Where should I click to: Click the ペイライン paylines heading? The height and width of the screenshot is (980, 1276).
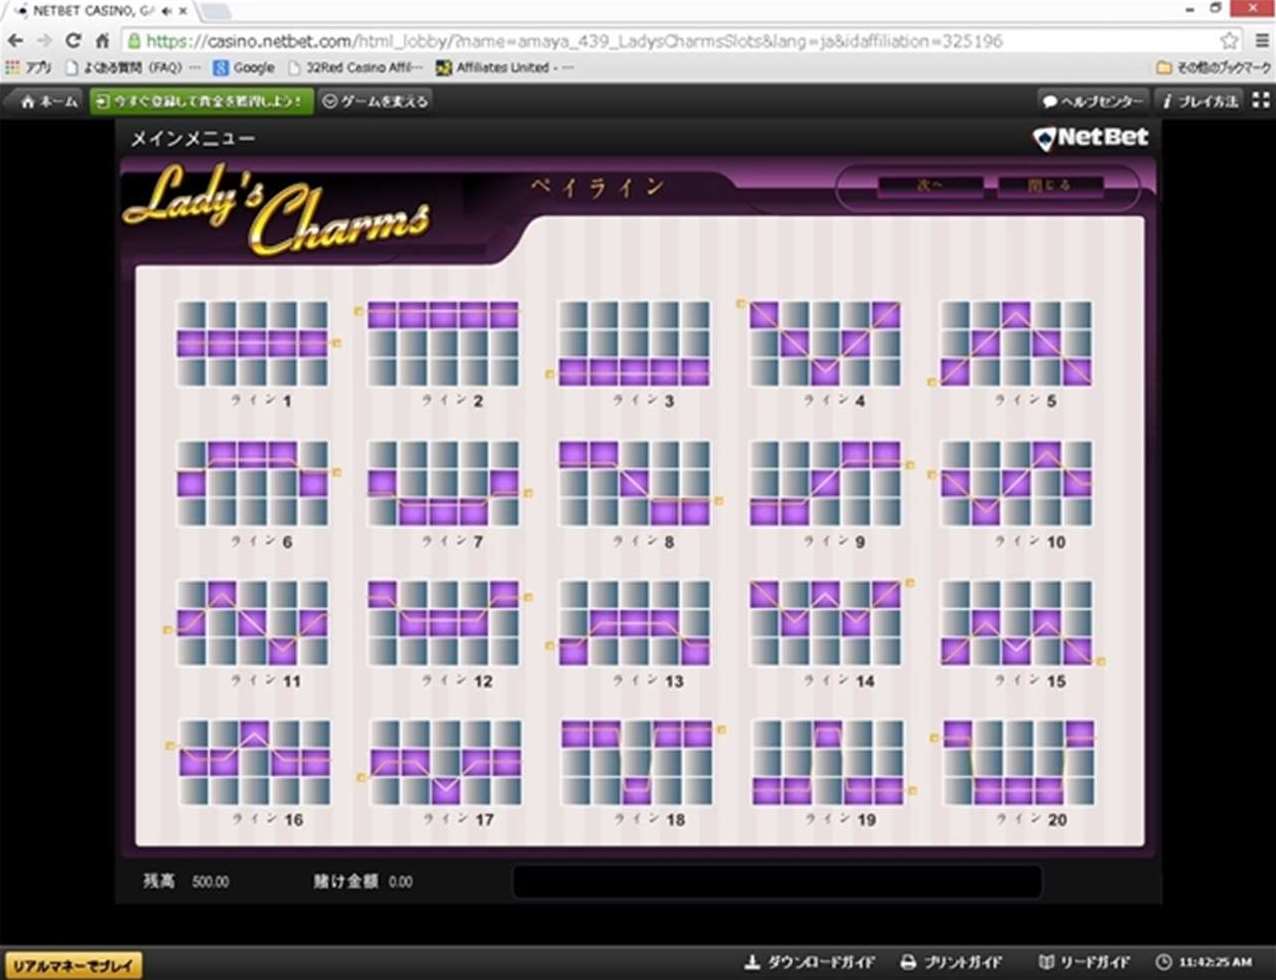598,186
